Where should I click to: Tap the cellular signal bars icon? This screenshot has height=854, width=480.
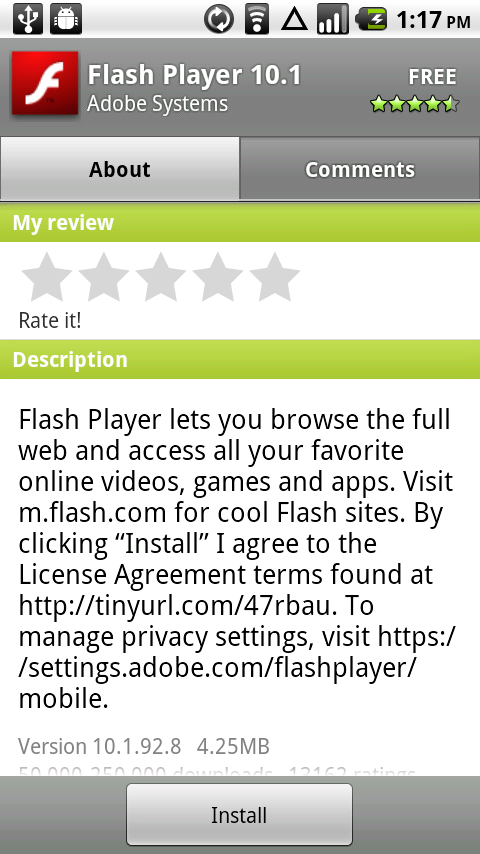(332, 19)
